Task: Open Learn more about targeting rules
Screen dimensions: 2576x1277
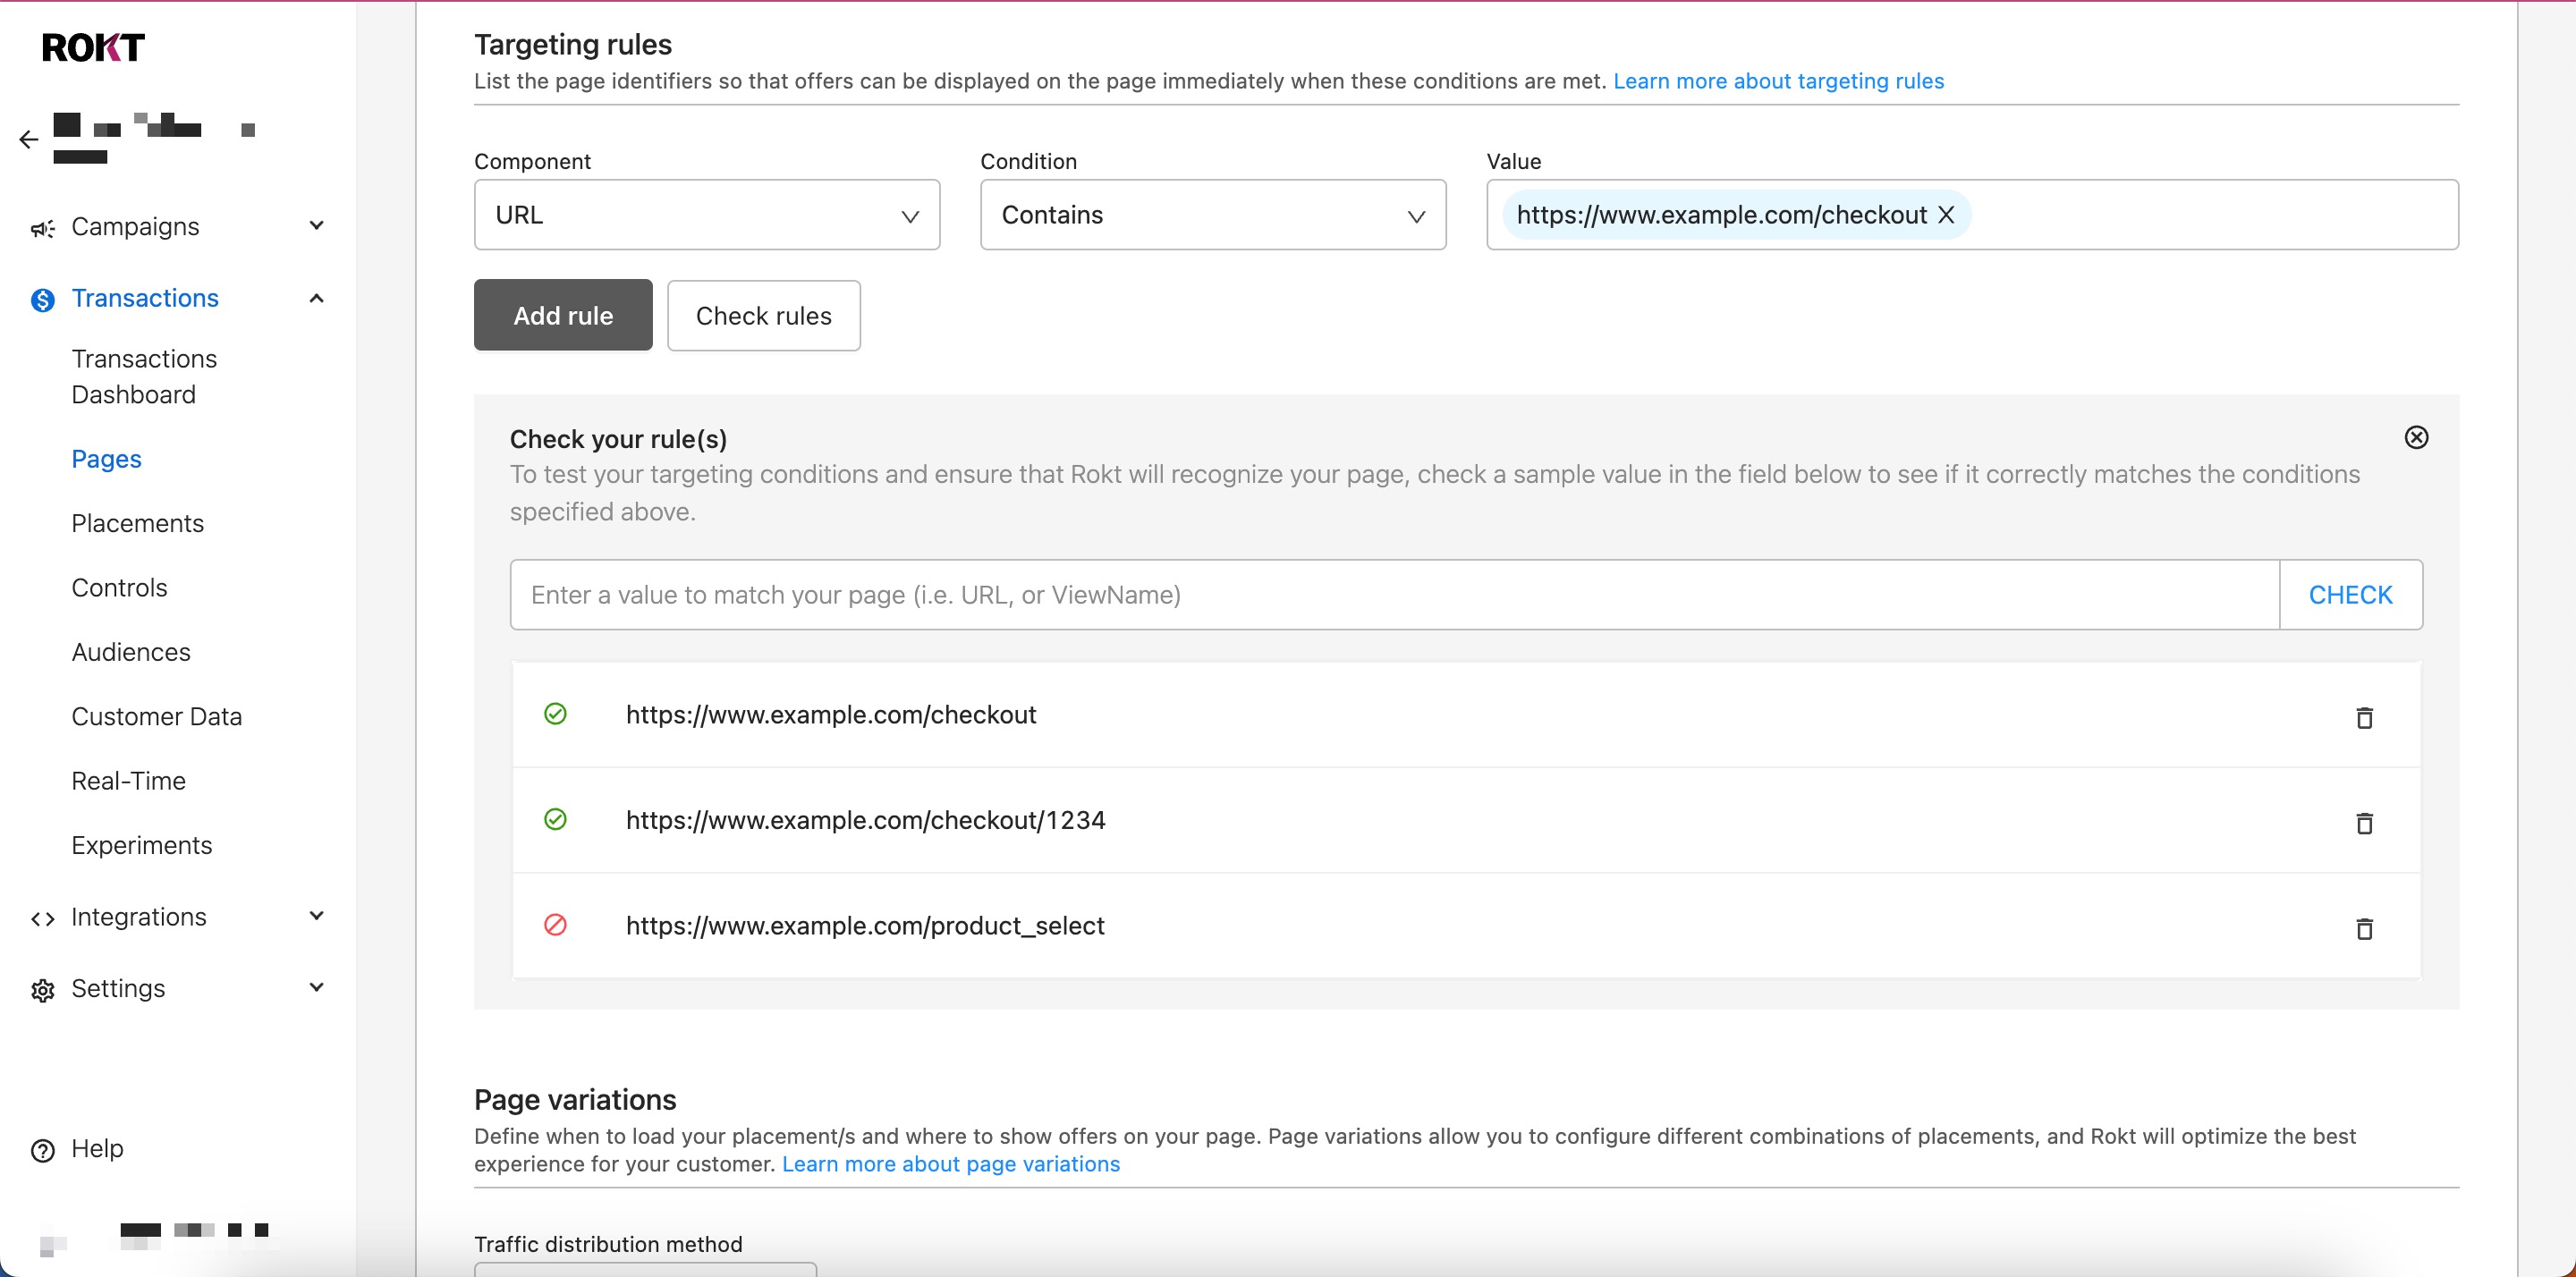Action: pos(1778,81)
